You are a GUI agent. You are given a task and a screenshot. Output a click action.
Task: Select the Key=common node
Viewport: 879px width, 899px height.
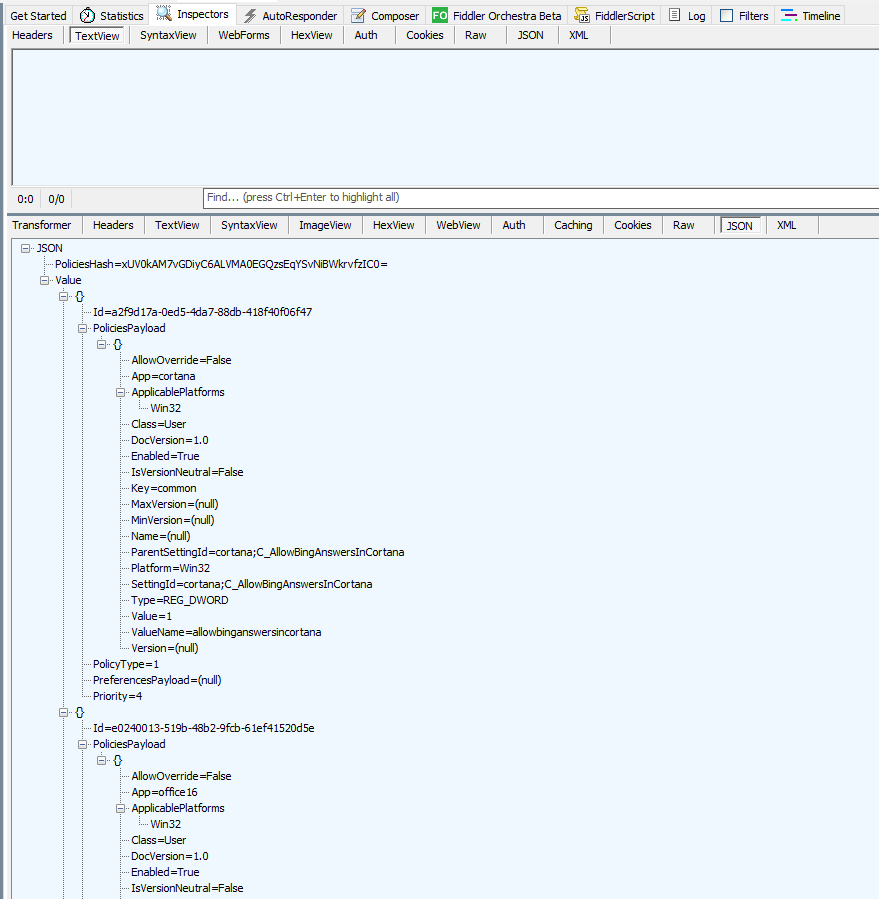pos(163,488)
